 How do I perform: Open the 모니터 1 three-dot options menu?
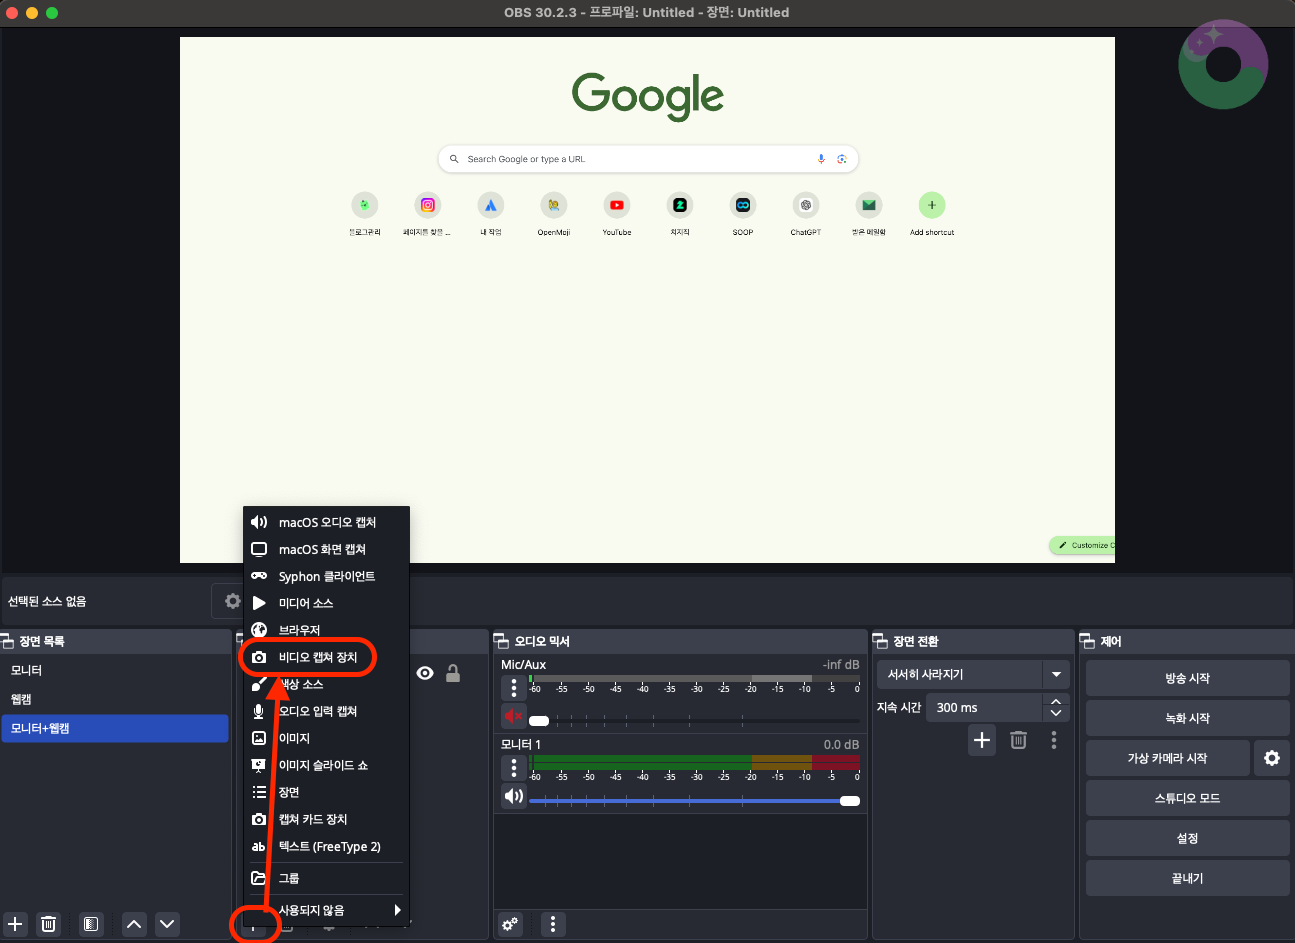(514, 768)
